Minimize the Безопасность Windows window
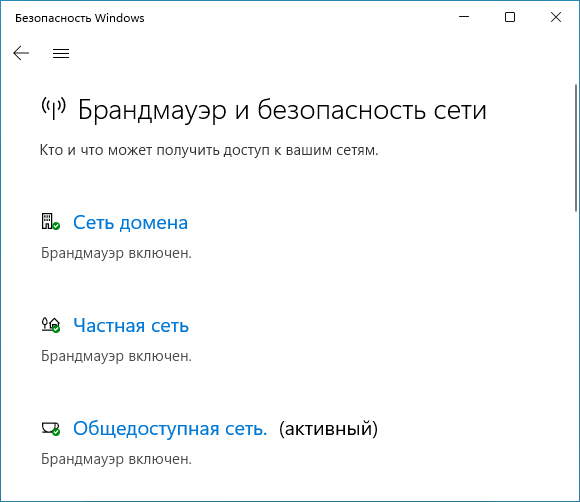The width and height of the screenshot is (580, 502). click(x=464, y=17)
